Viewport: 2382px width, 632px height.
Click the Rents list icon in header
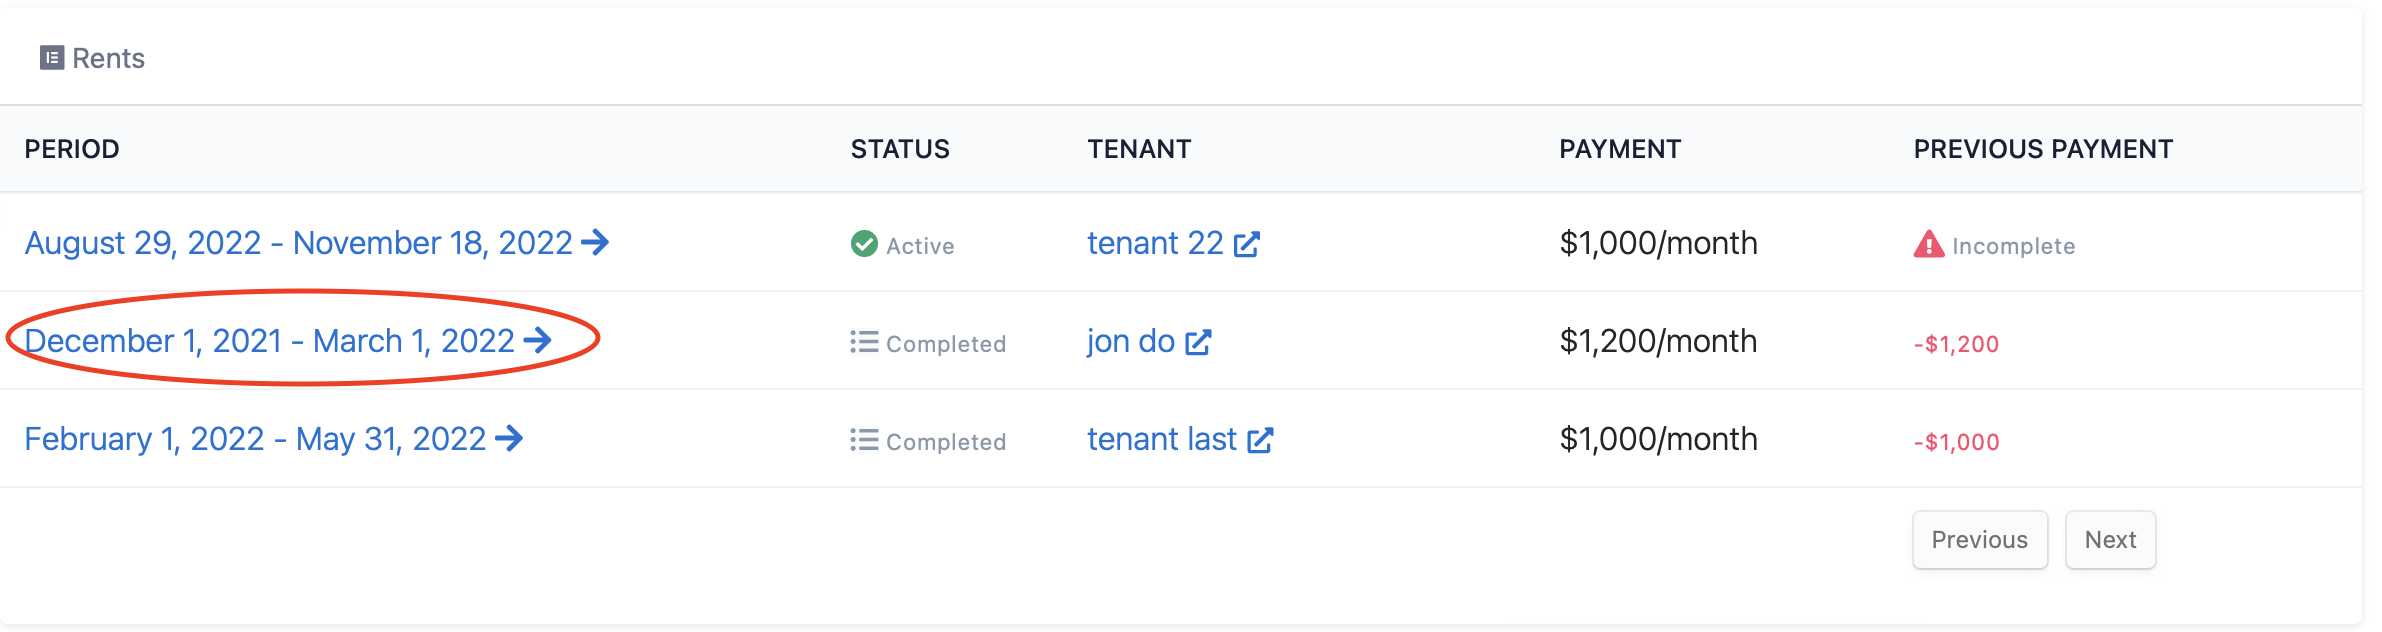52,58
